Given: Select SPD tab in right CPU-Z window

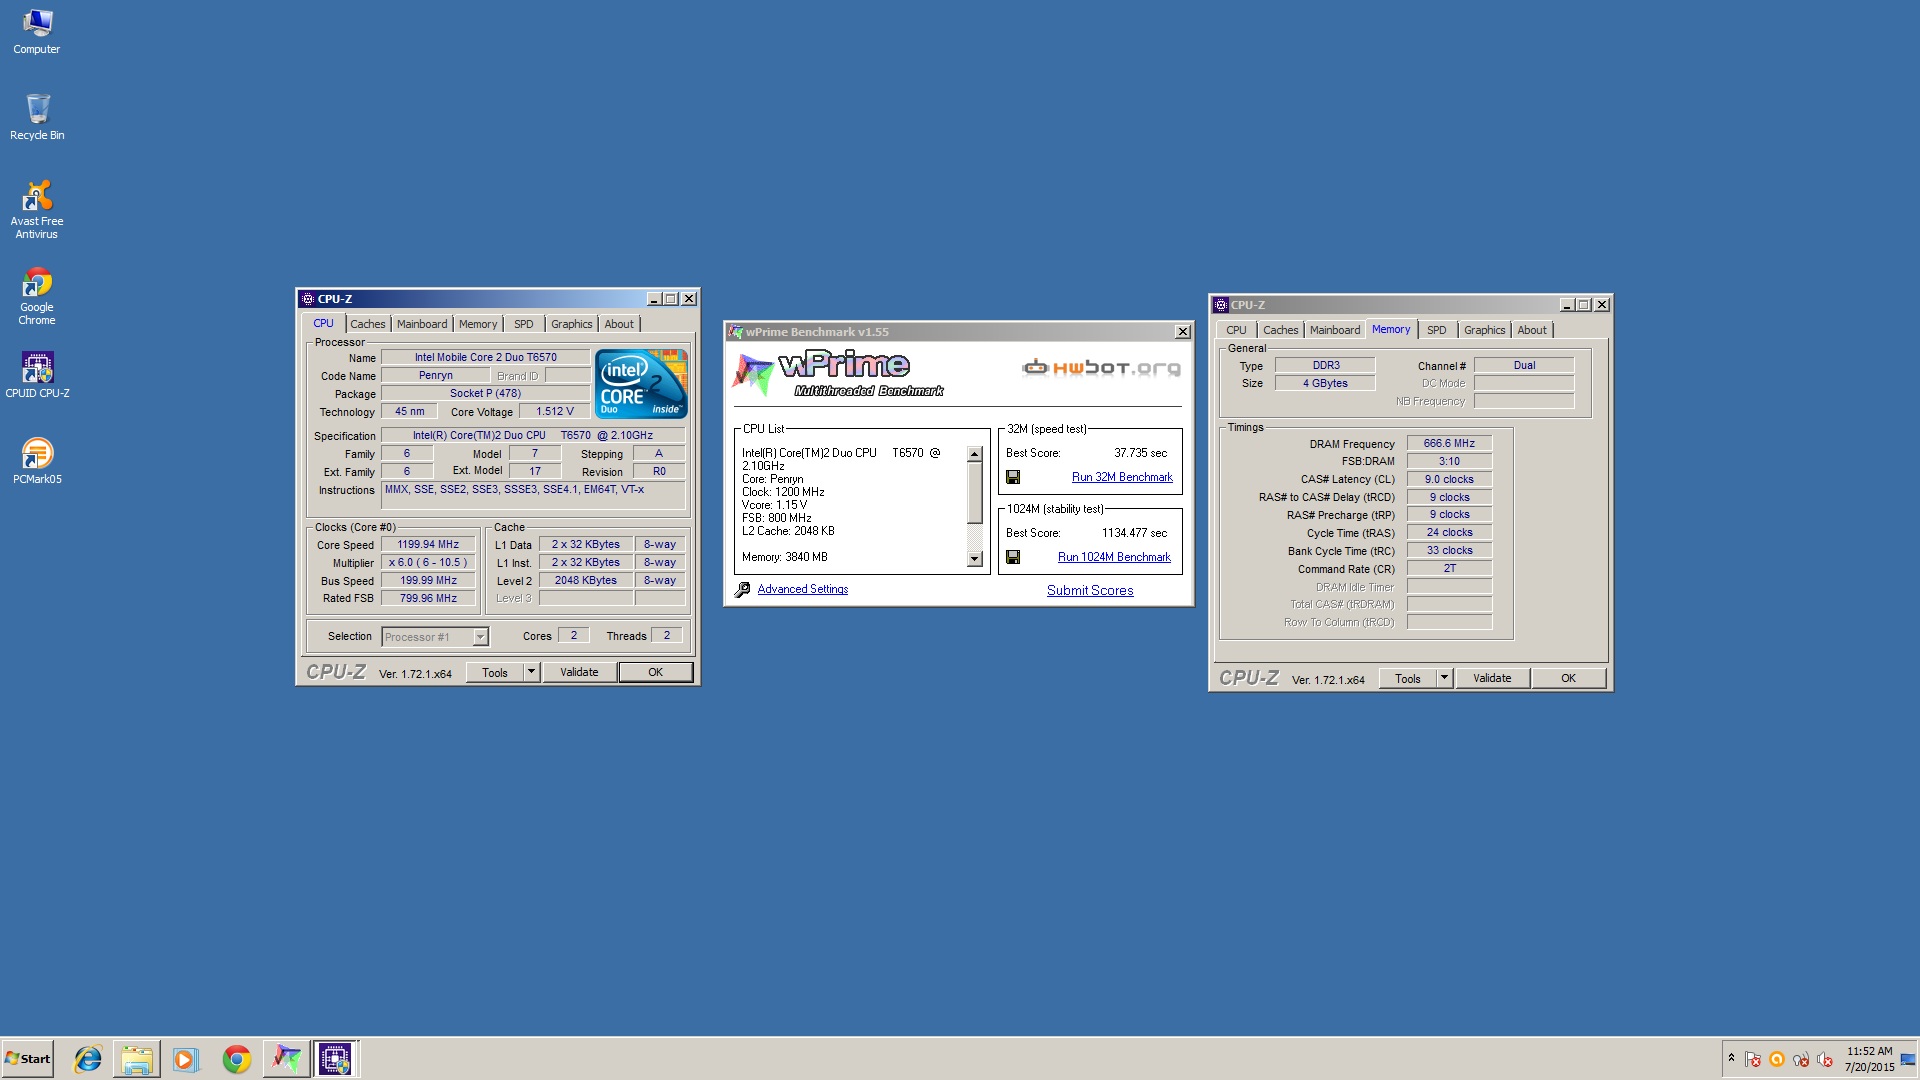Looking at the screenshot, I should coord(1437,331).
